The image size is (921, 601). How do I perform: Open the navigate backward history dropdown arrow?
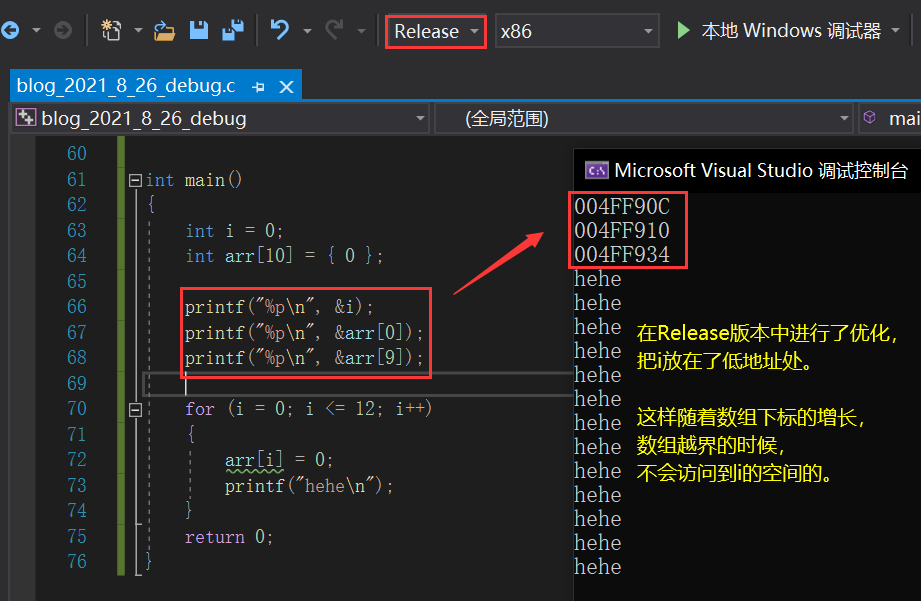36,30
